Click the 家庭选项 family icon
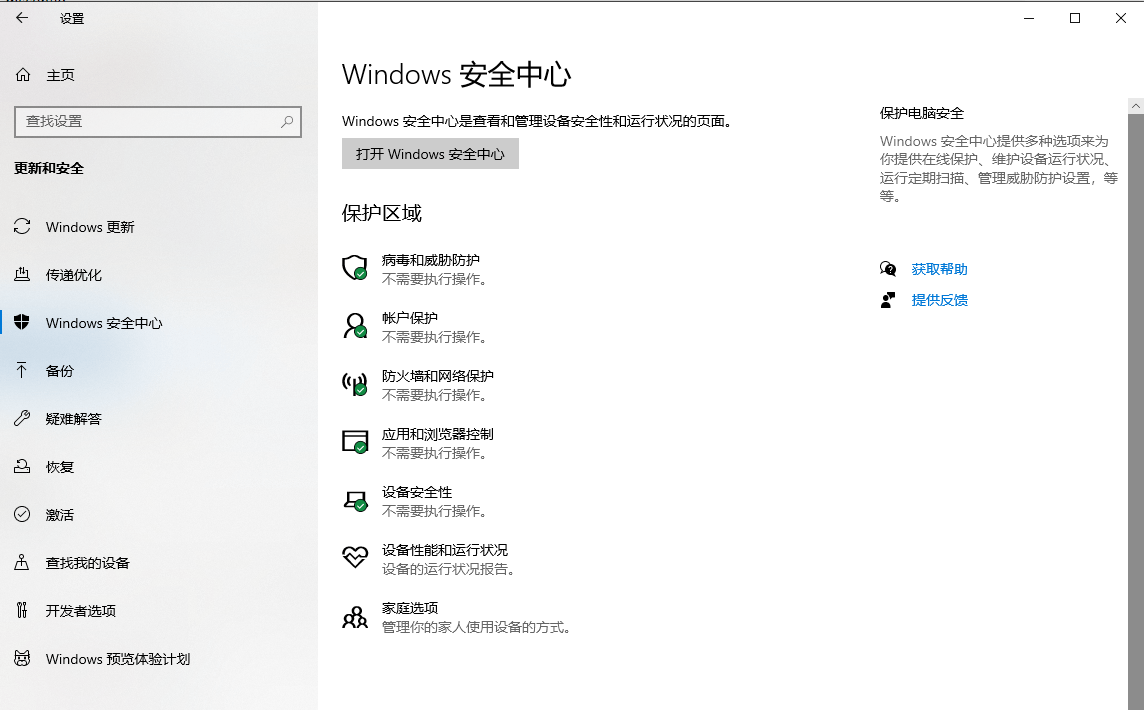This screenshot has height=710, width=1144. 355,617
